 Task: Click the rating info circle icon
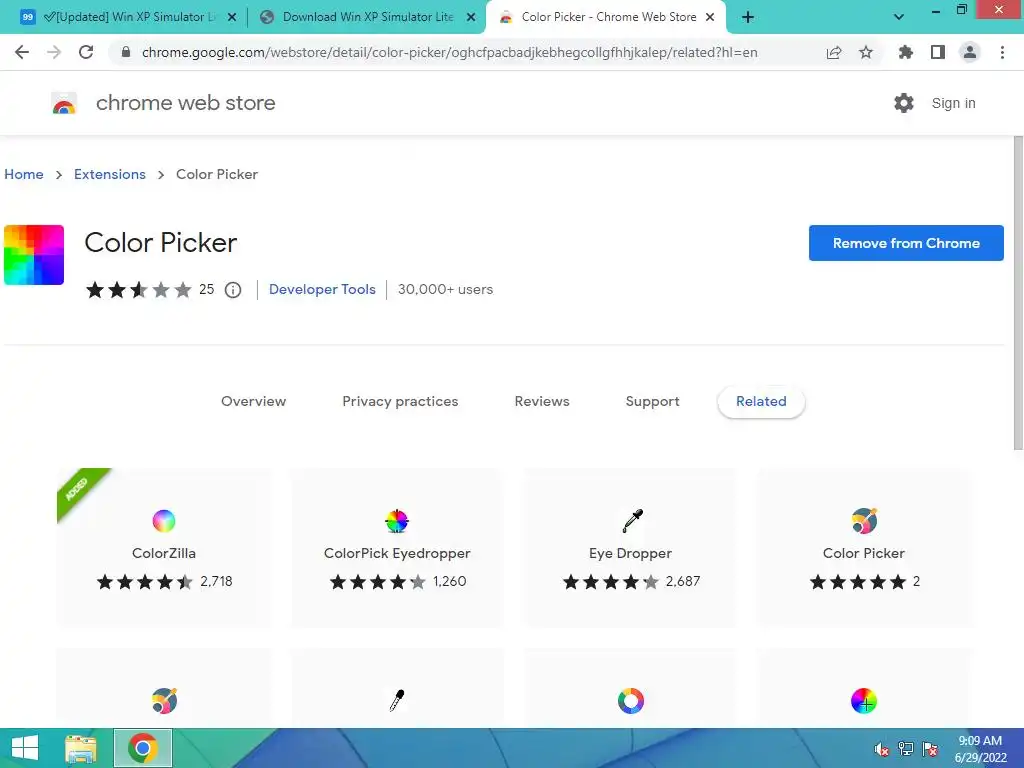click(233, 290)
